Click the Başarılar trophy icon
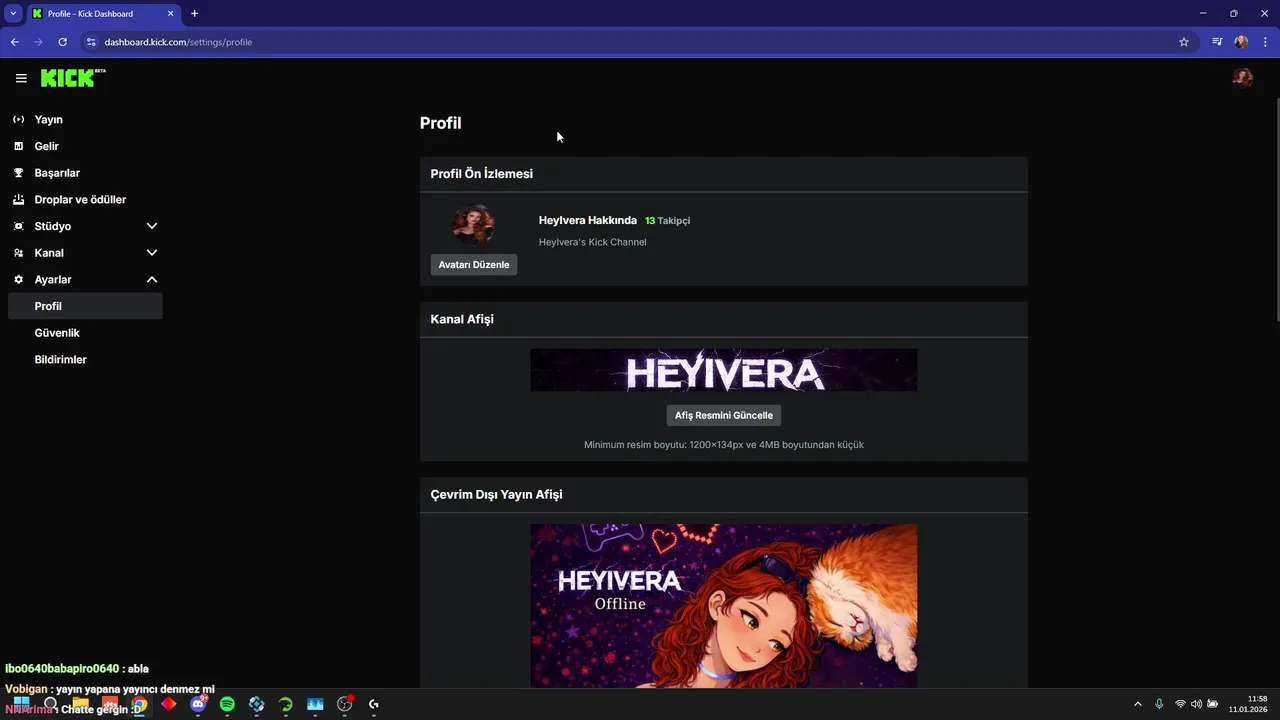The image size is (1280, 720). pos(18,173)
